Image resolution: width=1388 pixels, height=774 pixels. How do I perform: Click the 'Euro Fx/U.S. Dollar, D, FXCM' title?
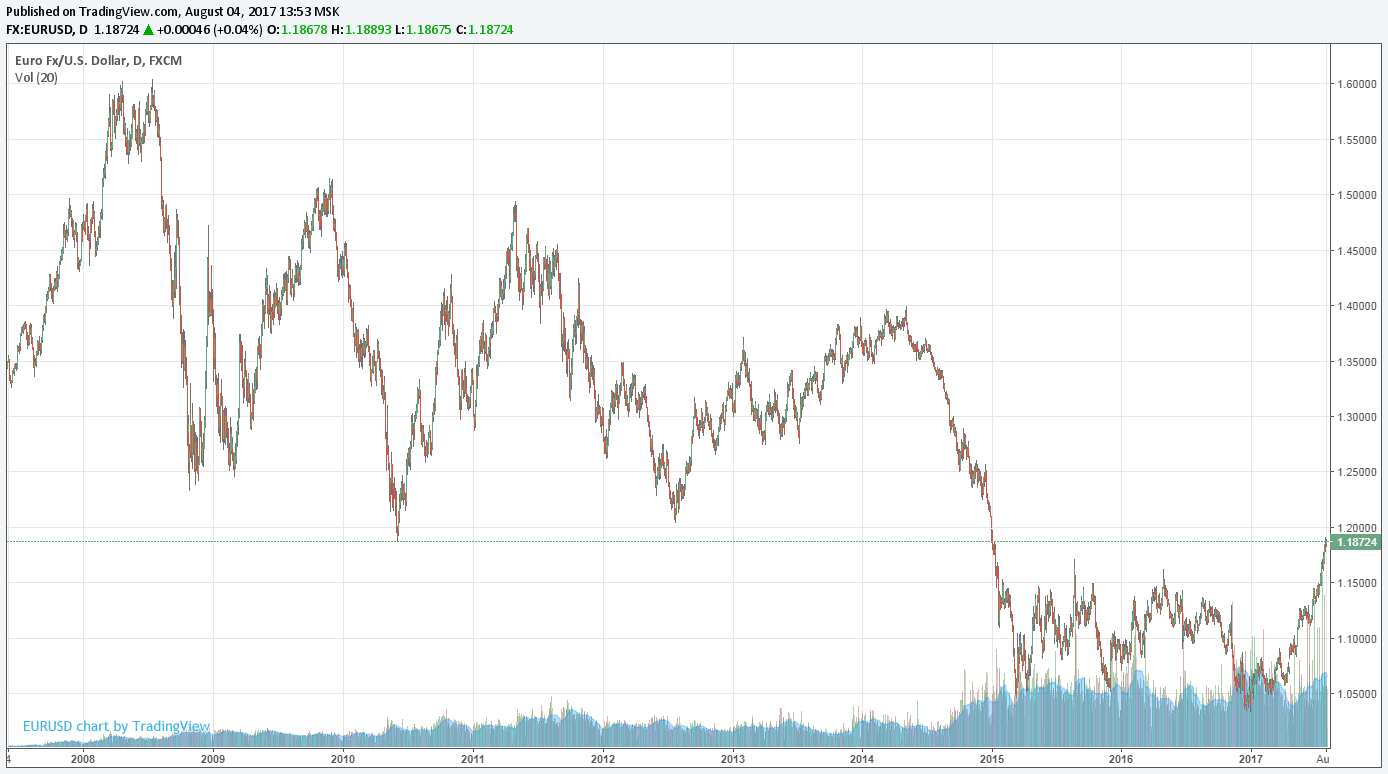coord(98,61)
